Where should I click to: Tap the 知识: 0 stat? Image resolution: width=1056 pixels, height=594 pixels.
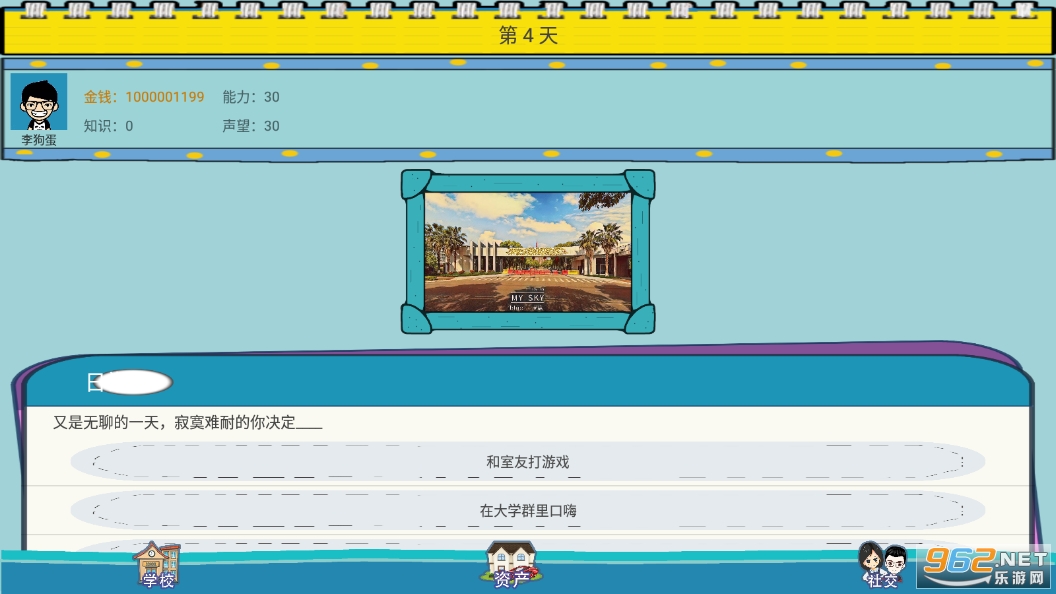click(108, 126)
